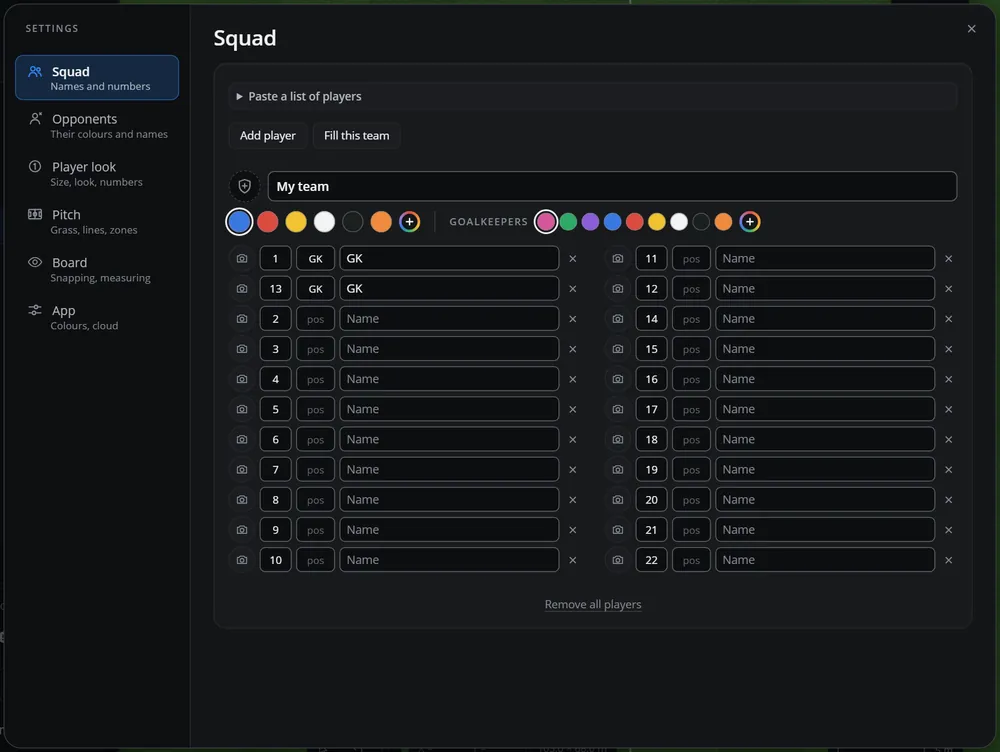Add a custom team colour
The height and width of the screenshot is (752, 1000).
coord(409,222)
